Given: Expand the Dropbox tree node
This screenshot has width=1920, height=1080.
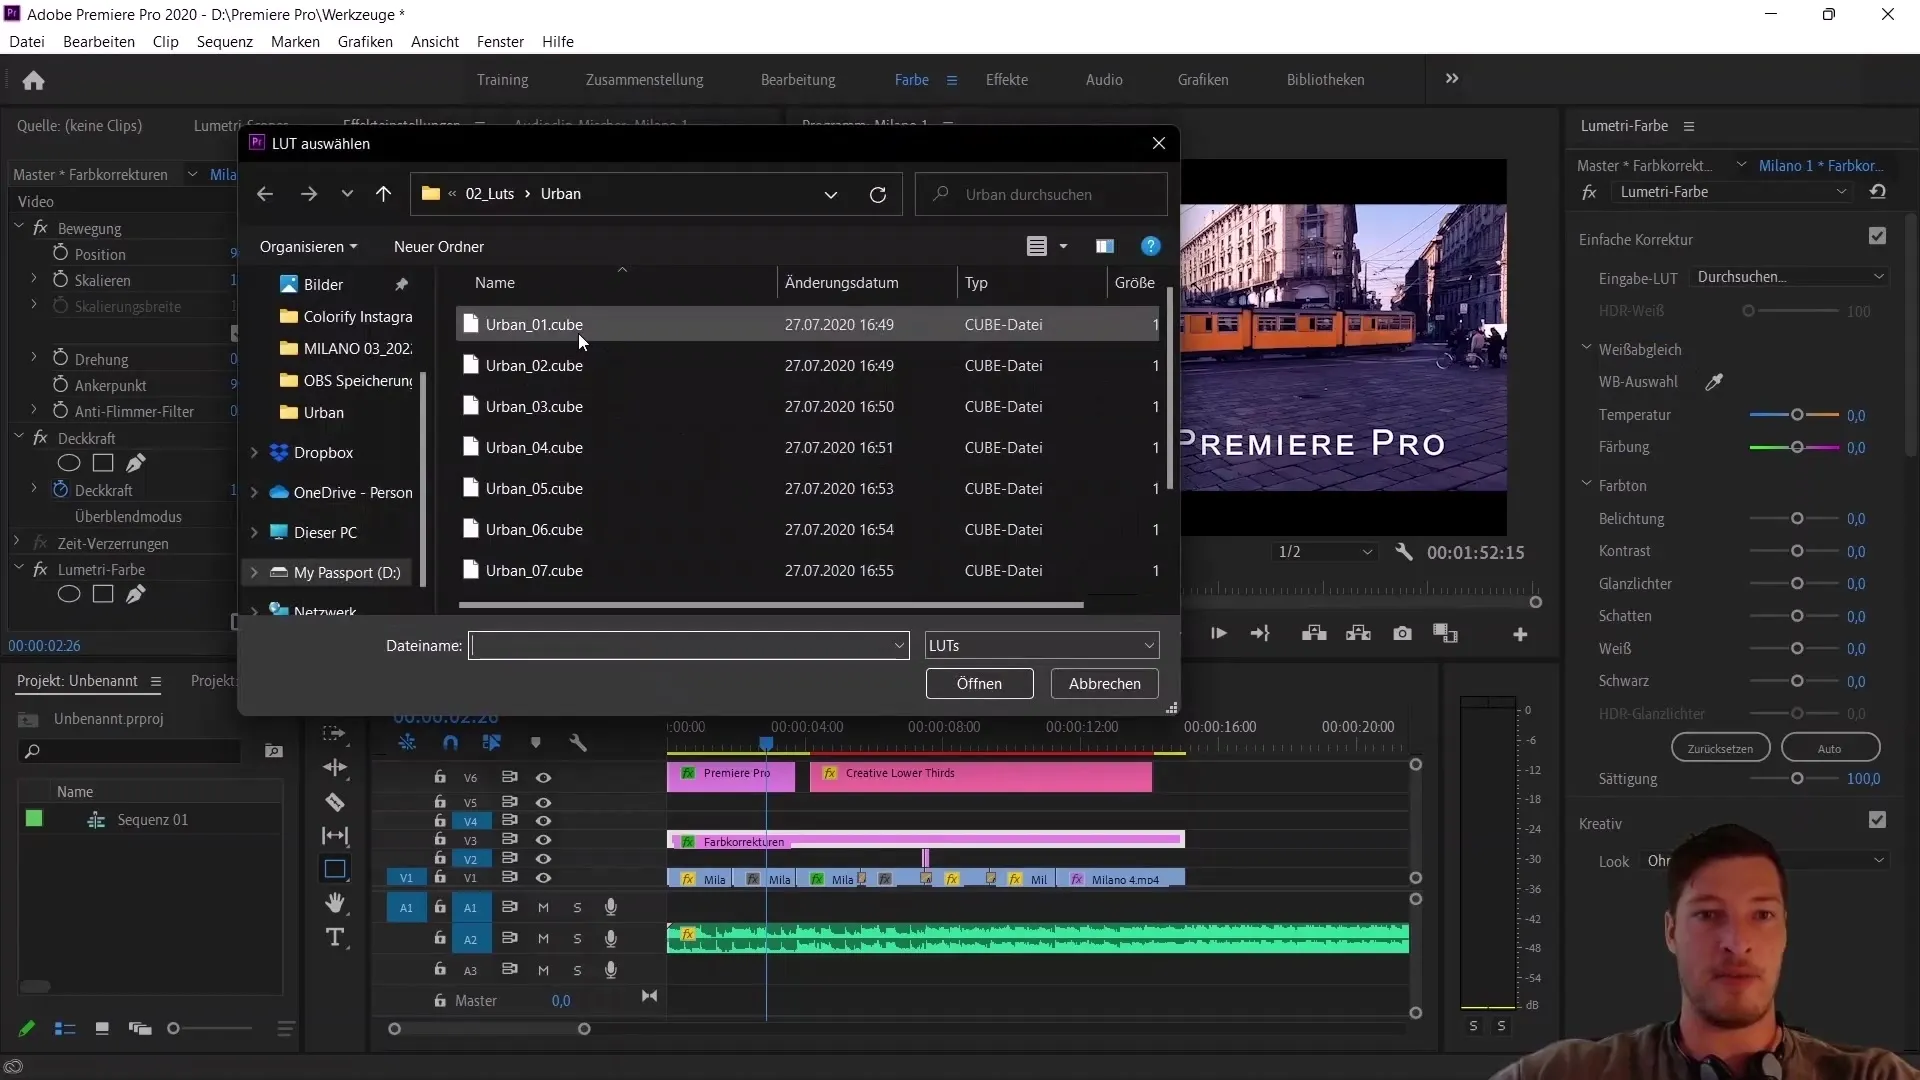Looking at the screenshot, I should pyautogui.click(x=254, y=453).
